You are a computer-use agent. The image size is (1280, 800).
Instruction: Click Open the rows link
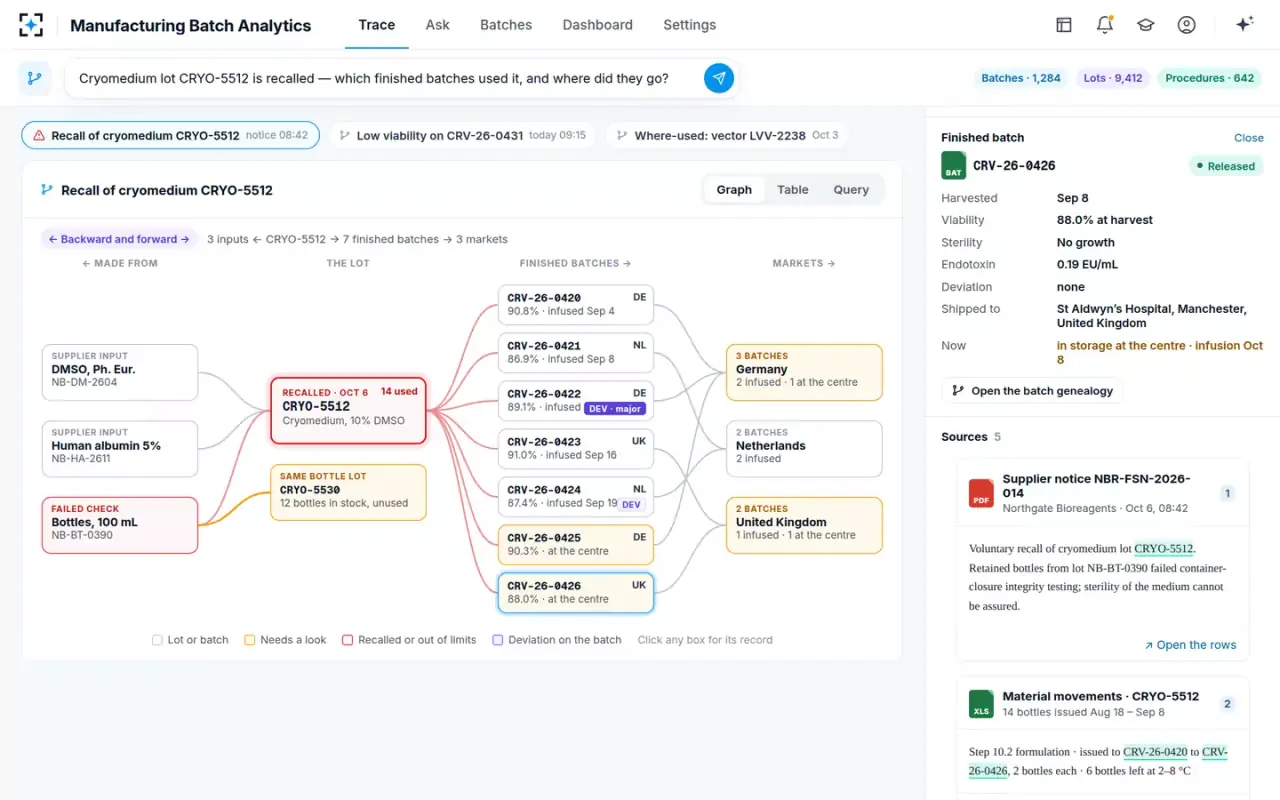coord(1190,645)
